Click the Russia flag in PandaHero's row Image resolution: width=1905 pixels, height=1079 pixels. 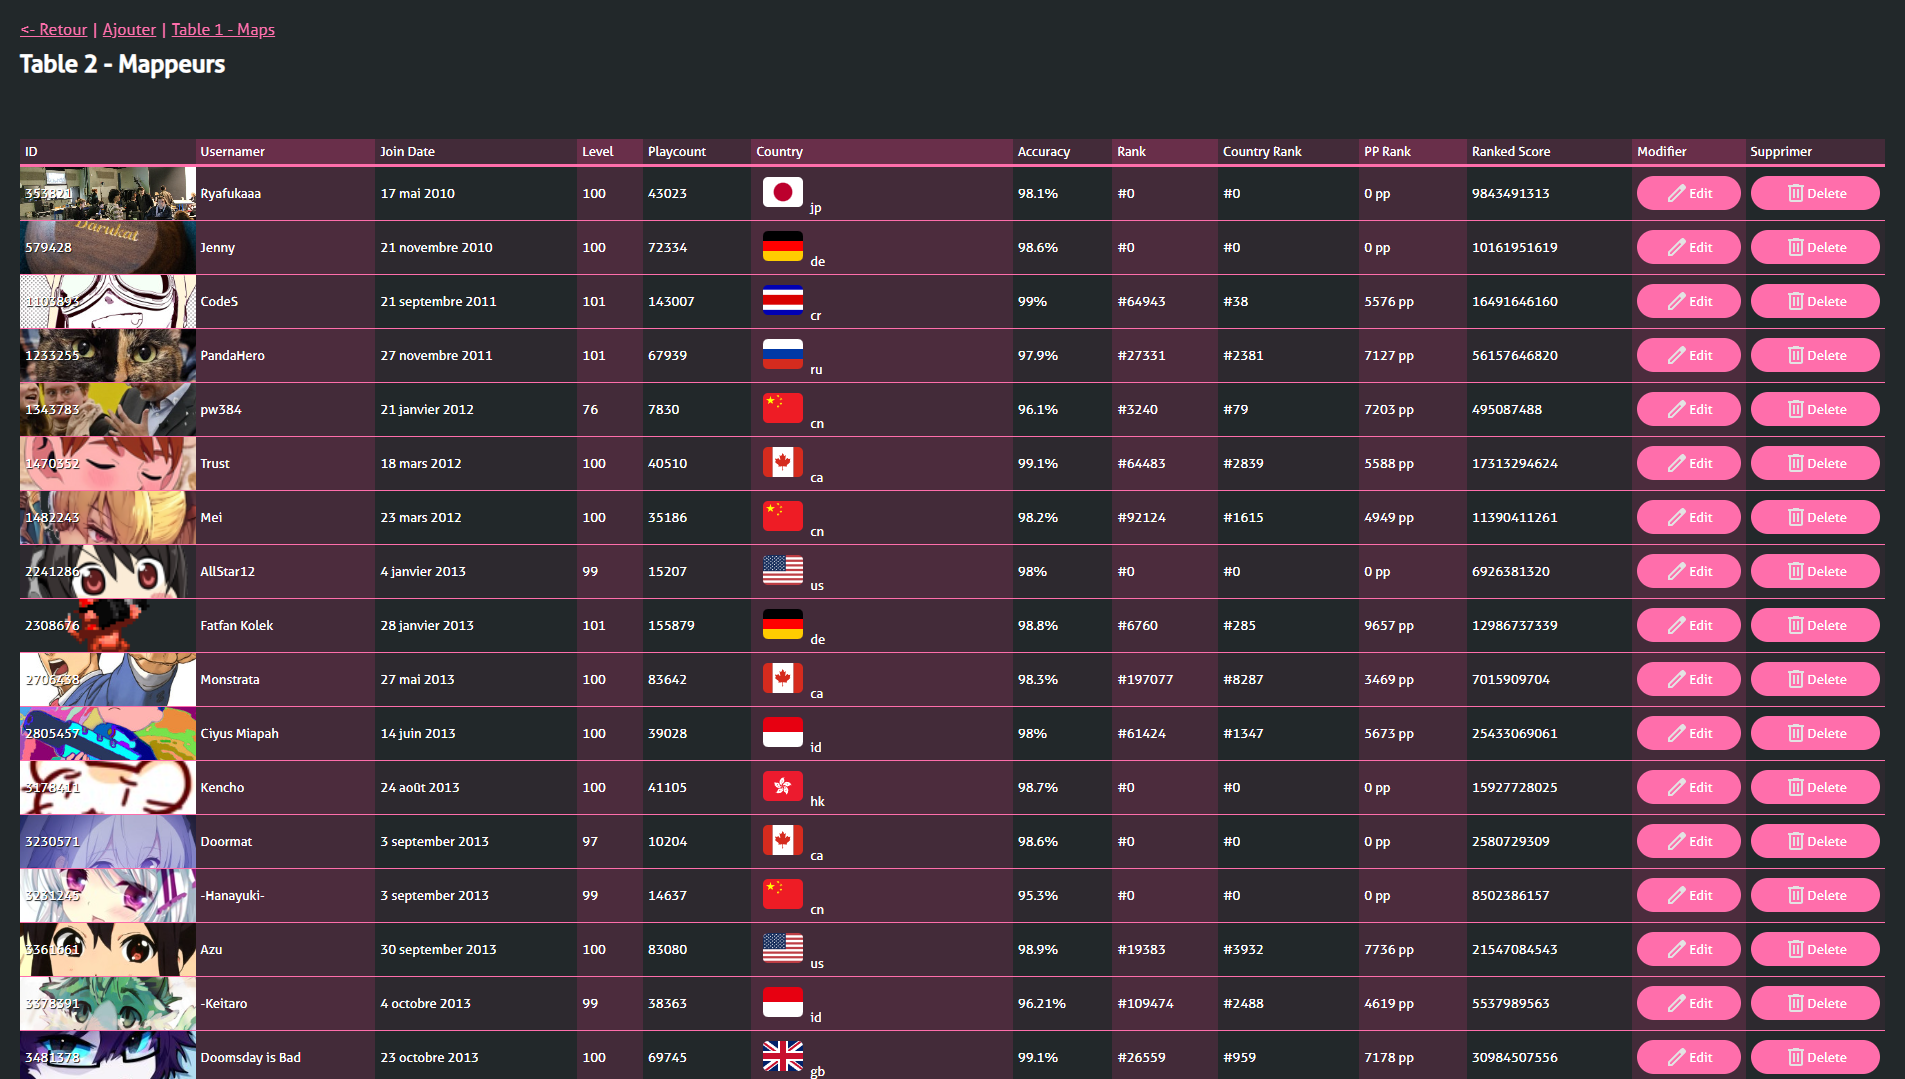[782, 354]
